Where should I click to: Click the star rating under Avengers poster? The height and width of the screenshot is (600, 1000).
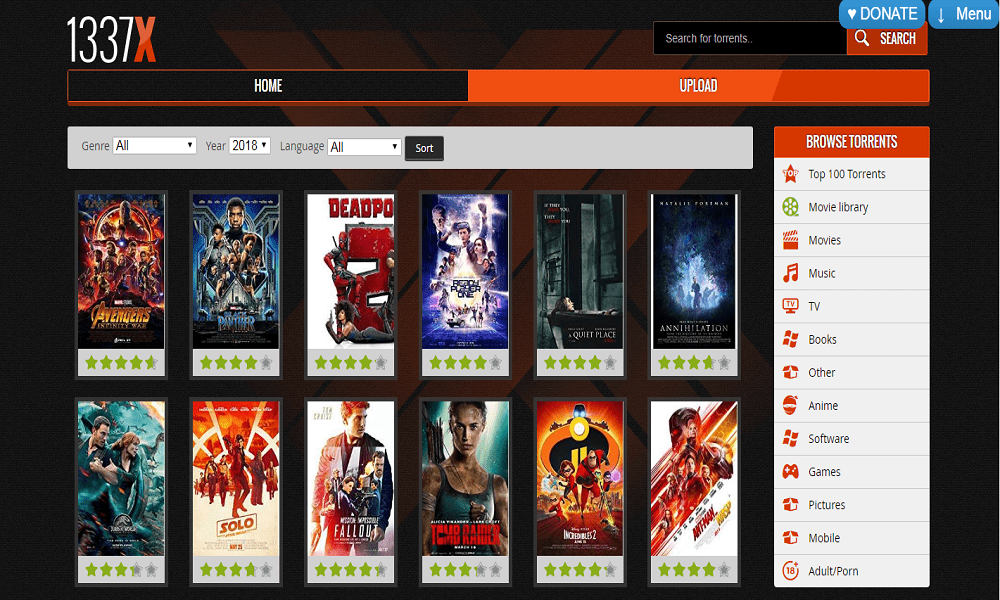tap(121, 363)
